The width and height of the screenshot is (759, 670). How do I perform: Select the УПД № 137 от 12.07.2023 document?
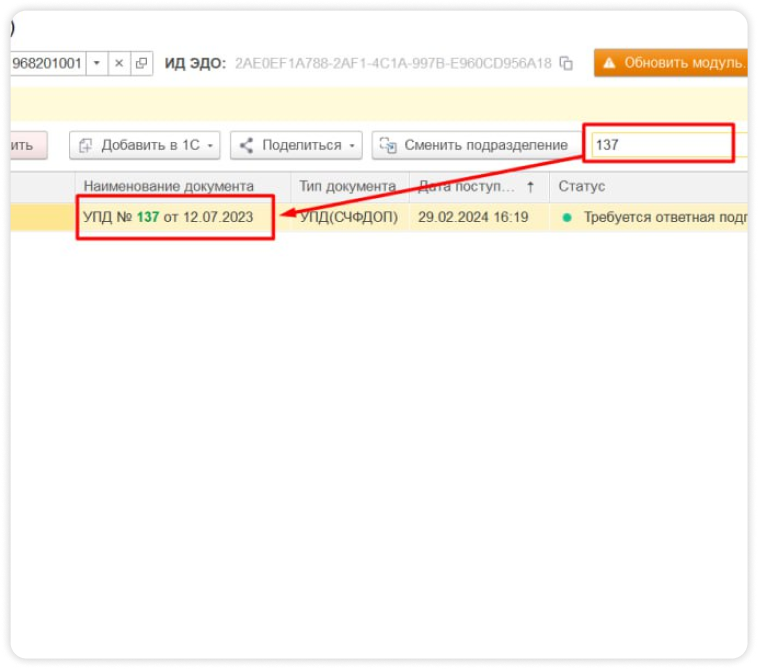pos(168,217)
